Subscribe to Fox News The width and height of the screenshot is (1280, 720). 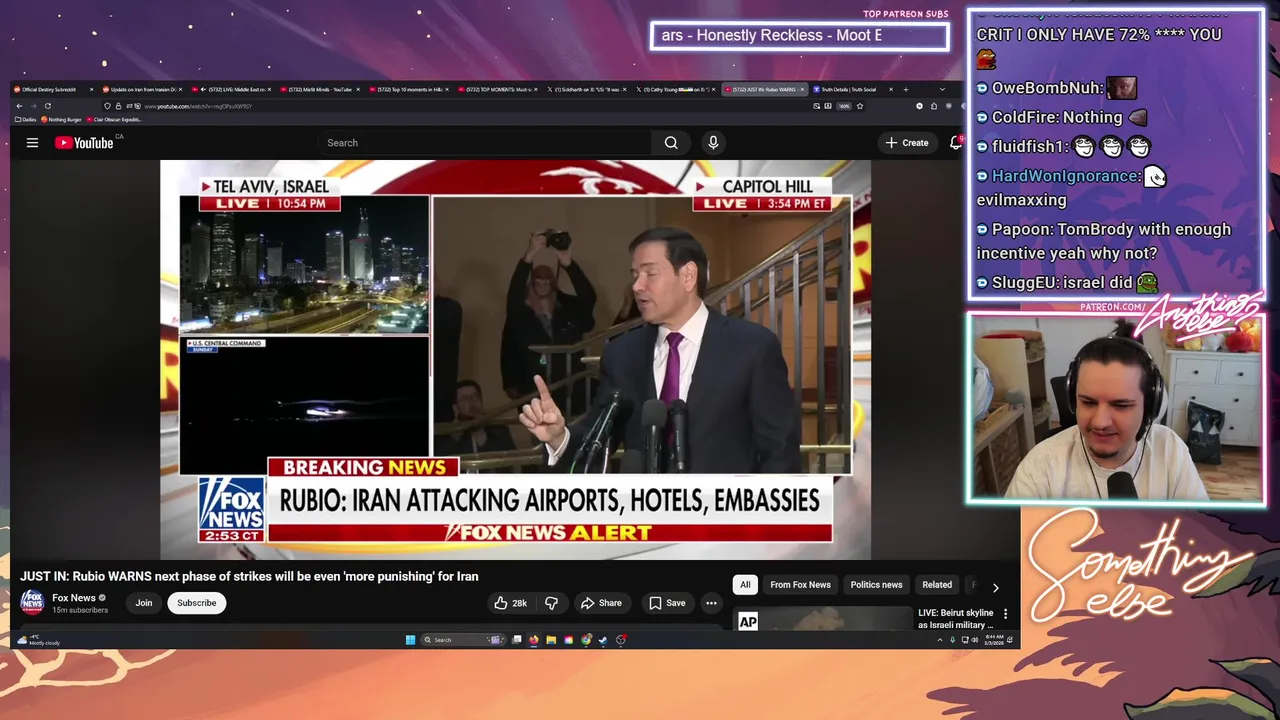[x=196, y=603]
